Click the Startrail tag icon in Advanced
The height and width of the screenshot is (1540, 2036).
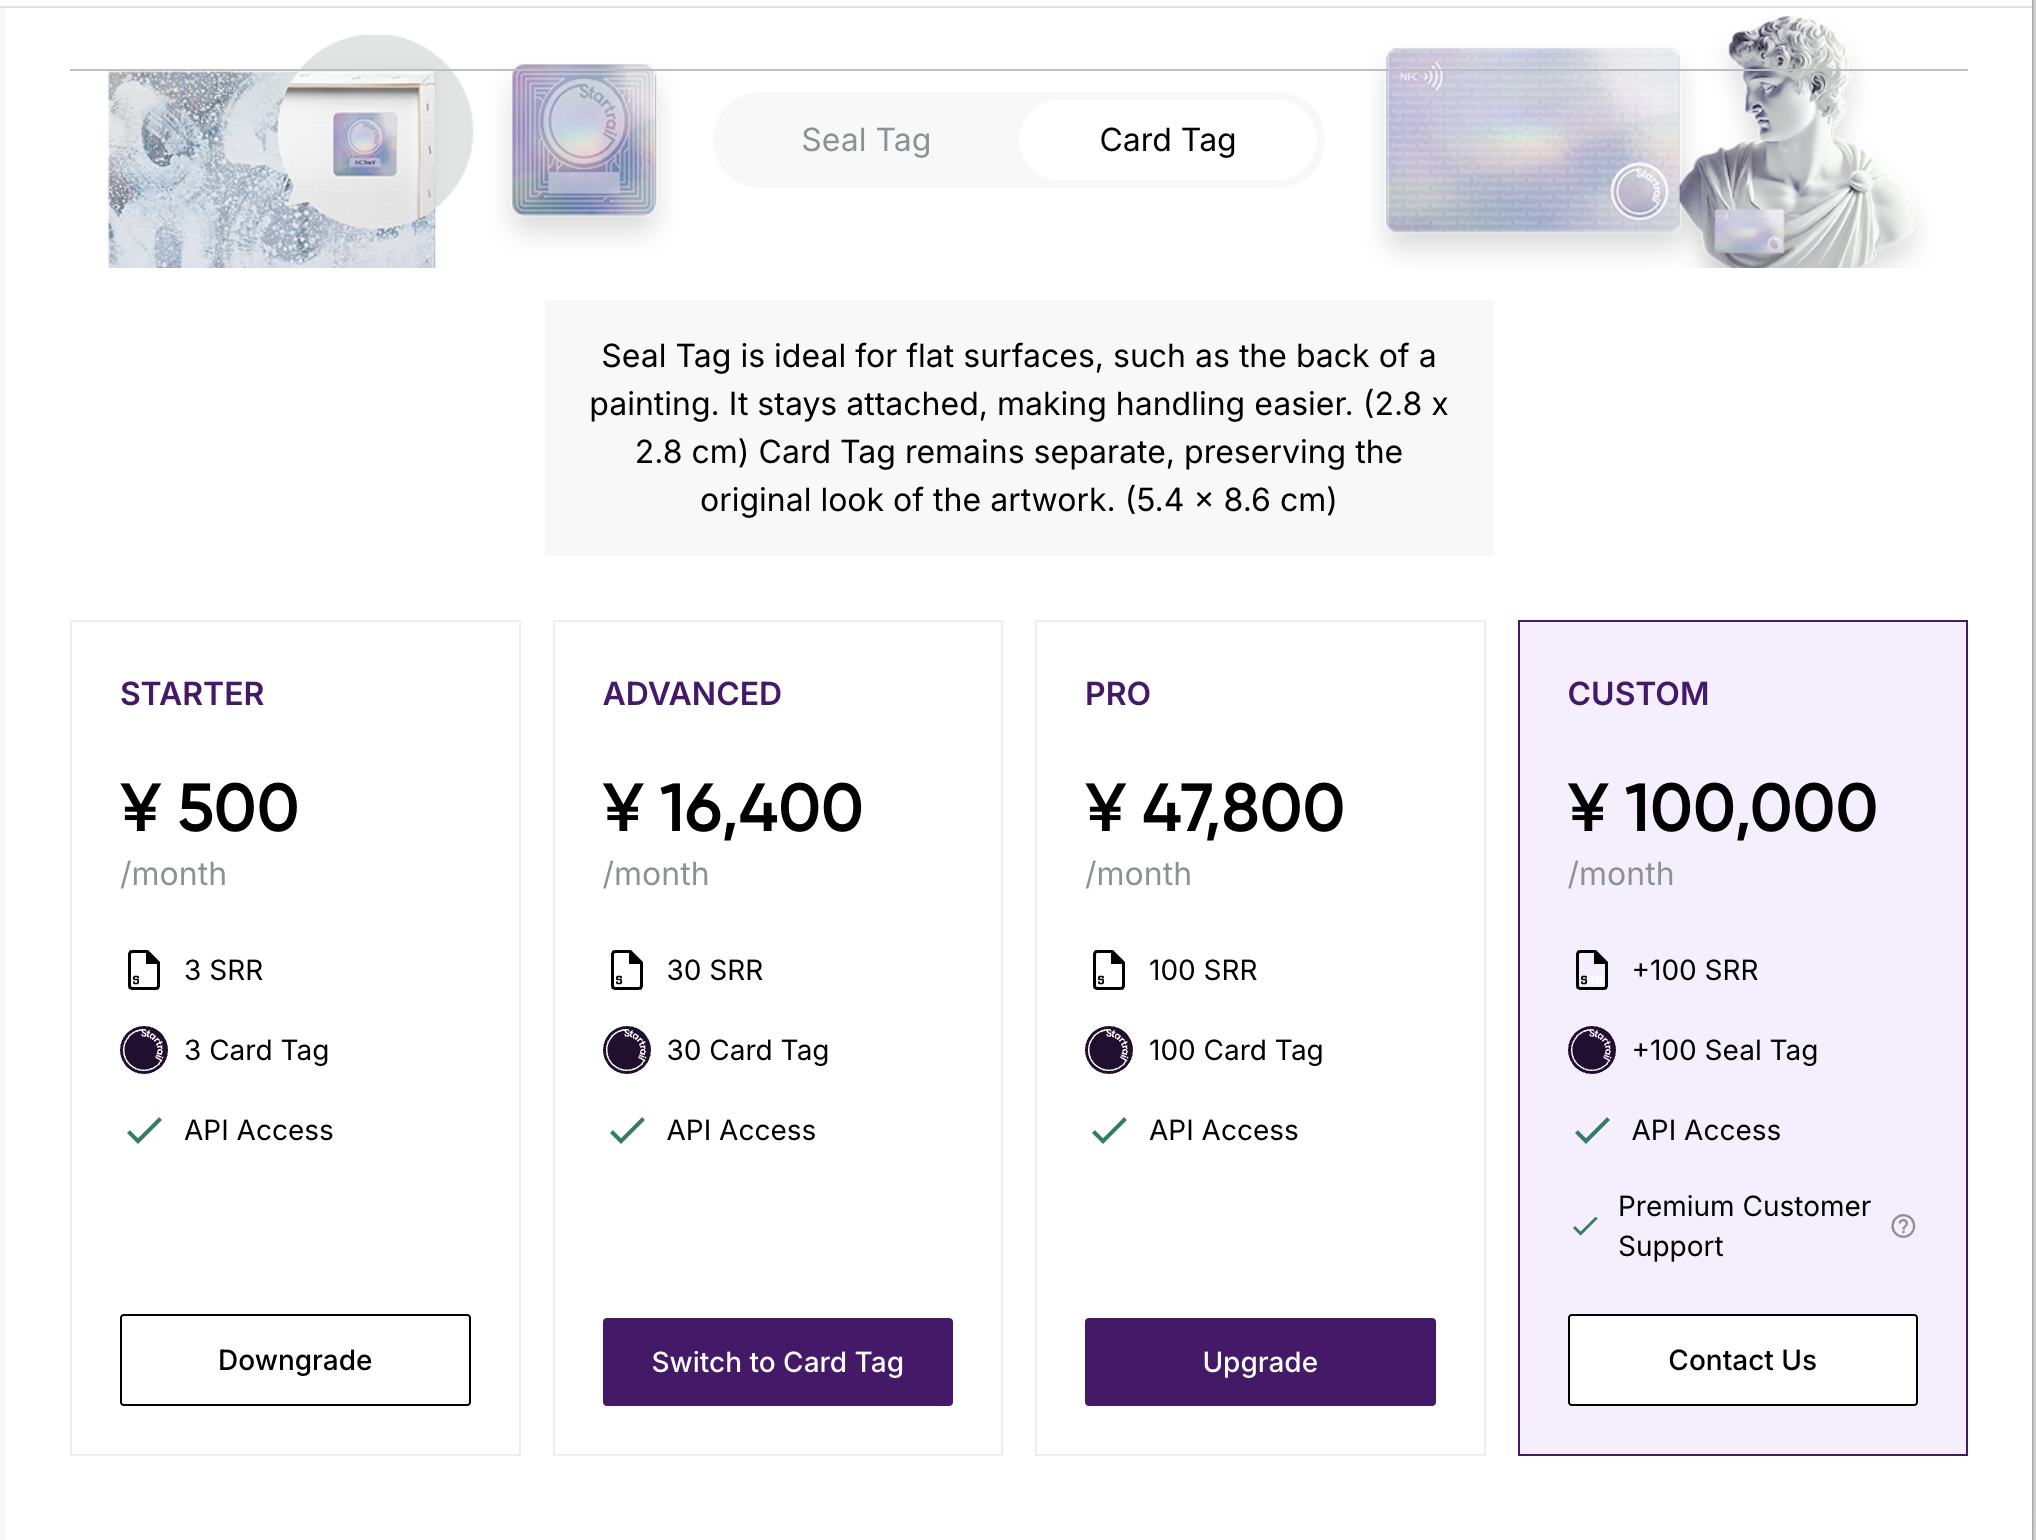point(627,1050)
